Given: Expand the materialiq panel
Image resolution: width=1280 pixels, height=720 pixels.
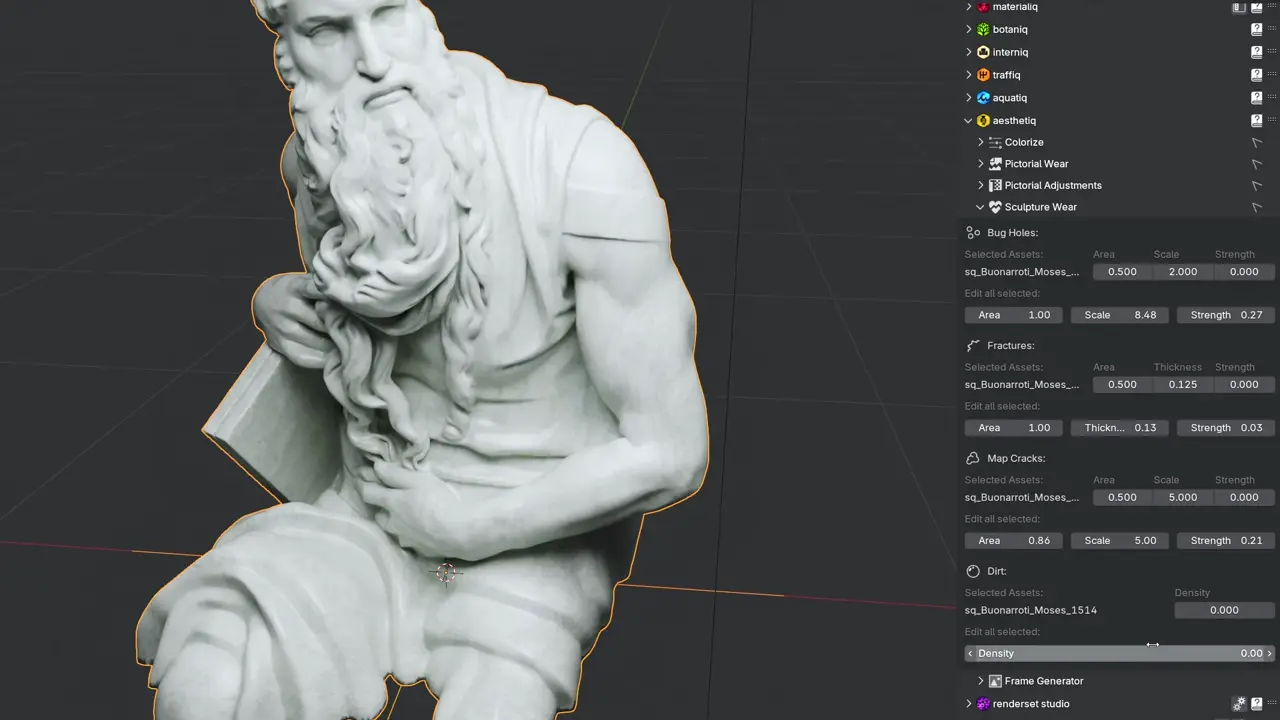Looking at the screenshot, I should click(x=969, y=7).
